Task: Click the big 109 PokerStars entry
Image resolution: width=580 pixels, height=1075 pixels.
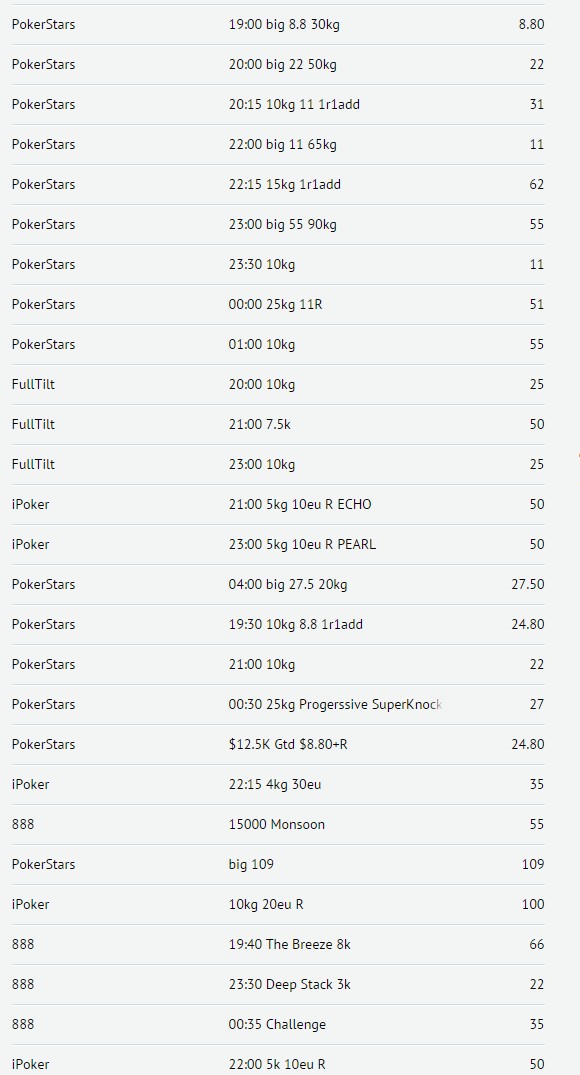Action: (x=278, y=865)
